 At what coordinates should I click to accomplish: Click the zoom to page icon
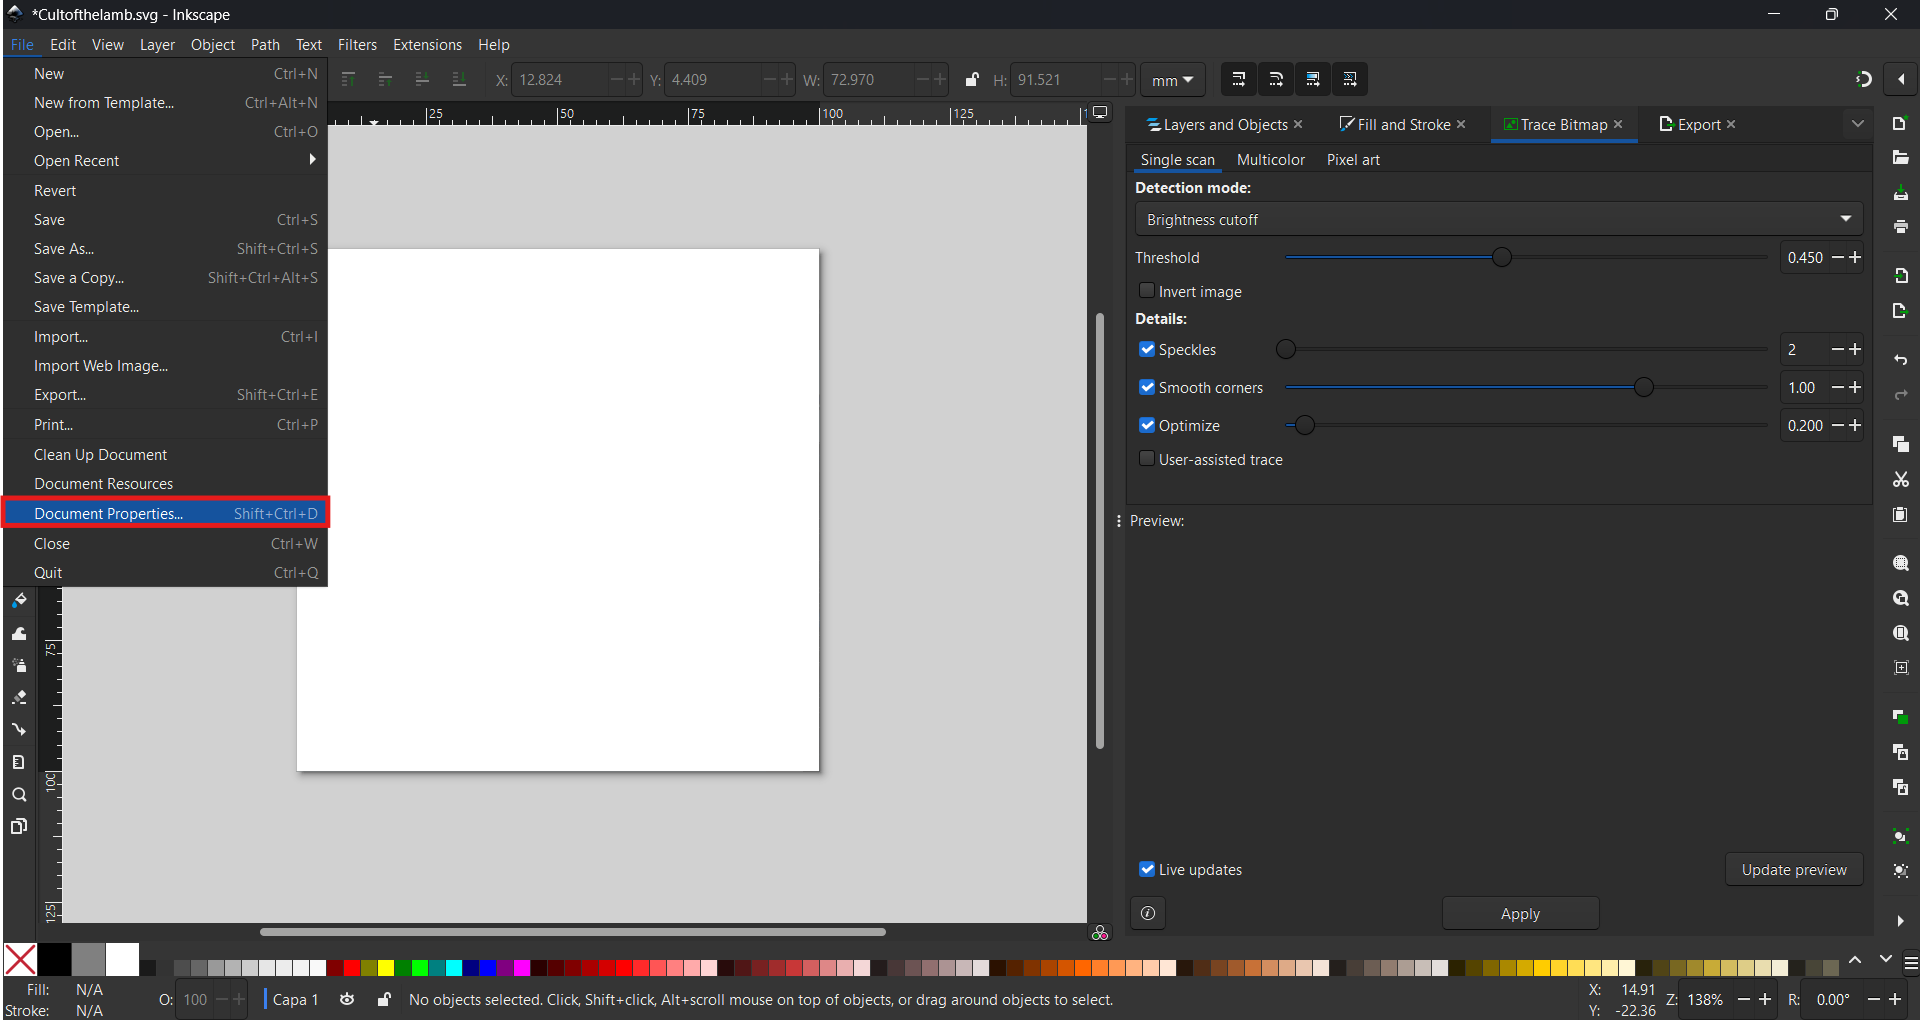(1900, 633)
